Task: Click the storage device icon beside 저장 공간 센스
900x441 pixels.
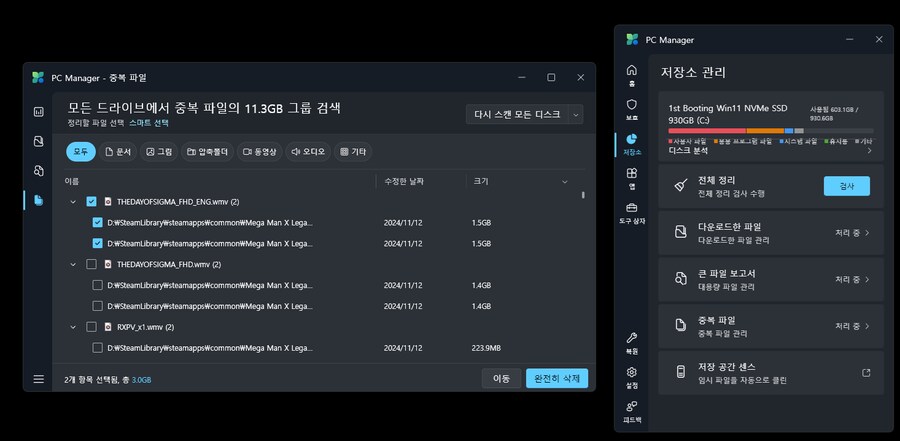Action: tap(681, 372)
